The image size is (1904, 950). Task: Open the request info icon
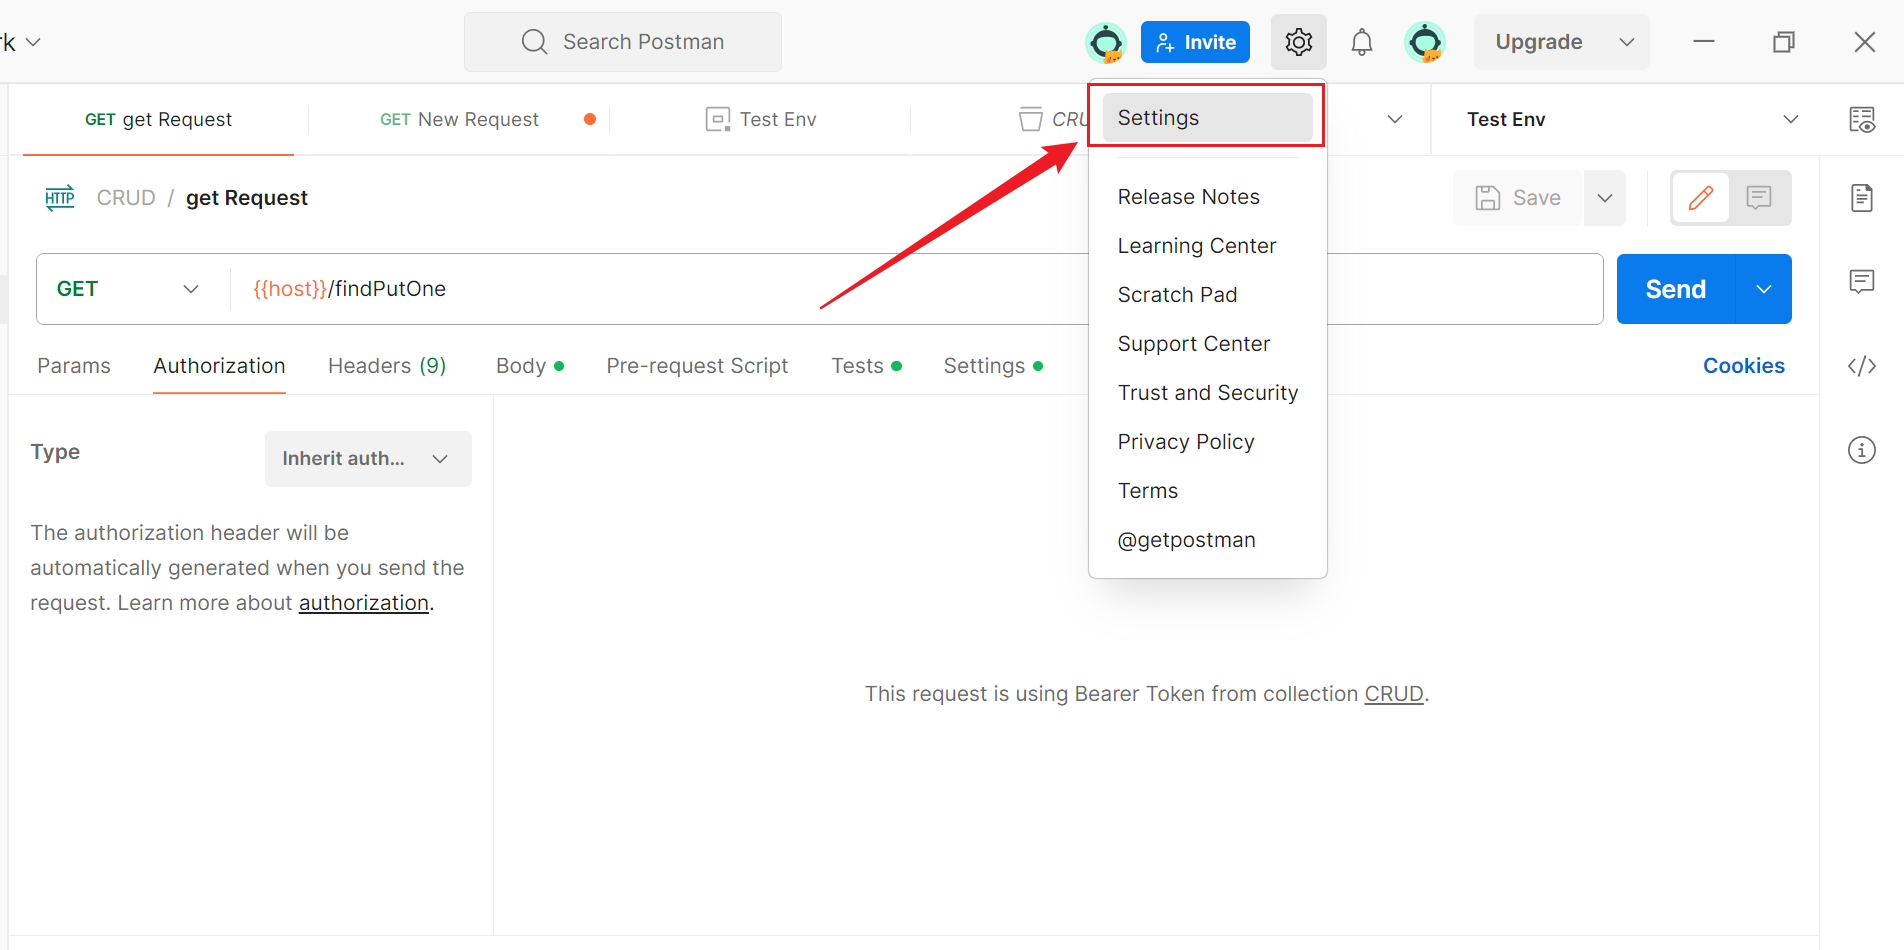tap(1861, 450)
